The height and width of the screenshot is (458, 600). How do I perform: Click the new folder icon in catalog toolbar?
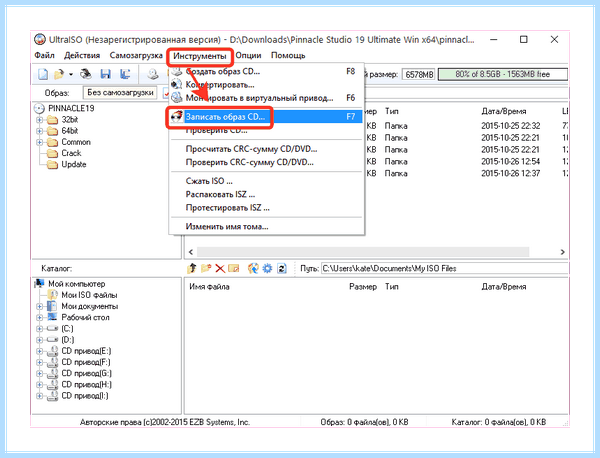(x=206, y=269)
